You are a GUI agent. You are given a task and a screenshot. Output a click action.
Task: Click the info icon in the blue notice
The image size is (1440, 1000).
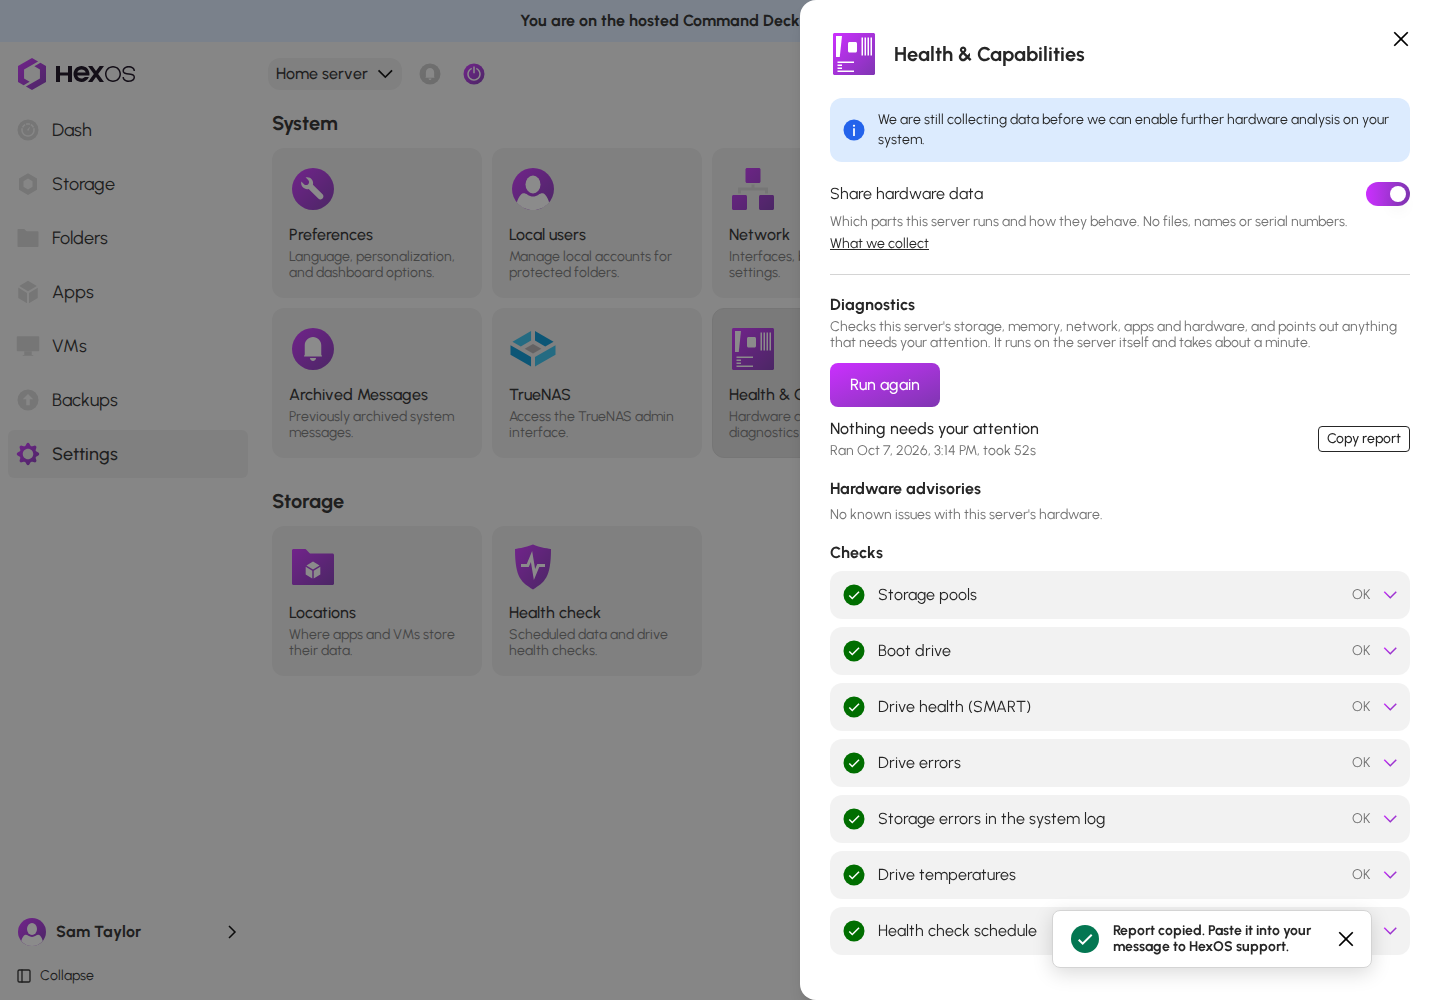[854, 130]
